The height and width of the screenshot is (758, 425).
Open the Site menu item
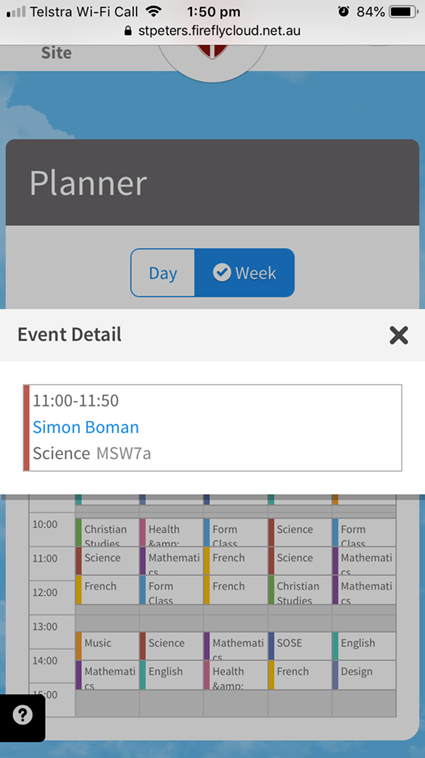[56, 53]
